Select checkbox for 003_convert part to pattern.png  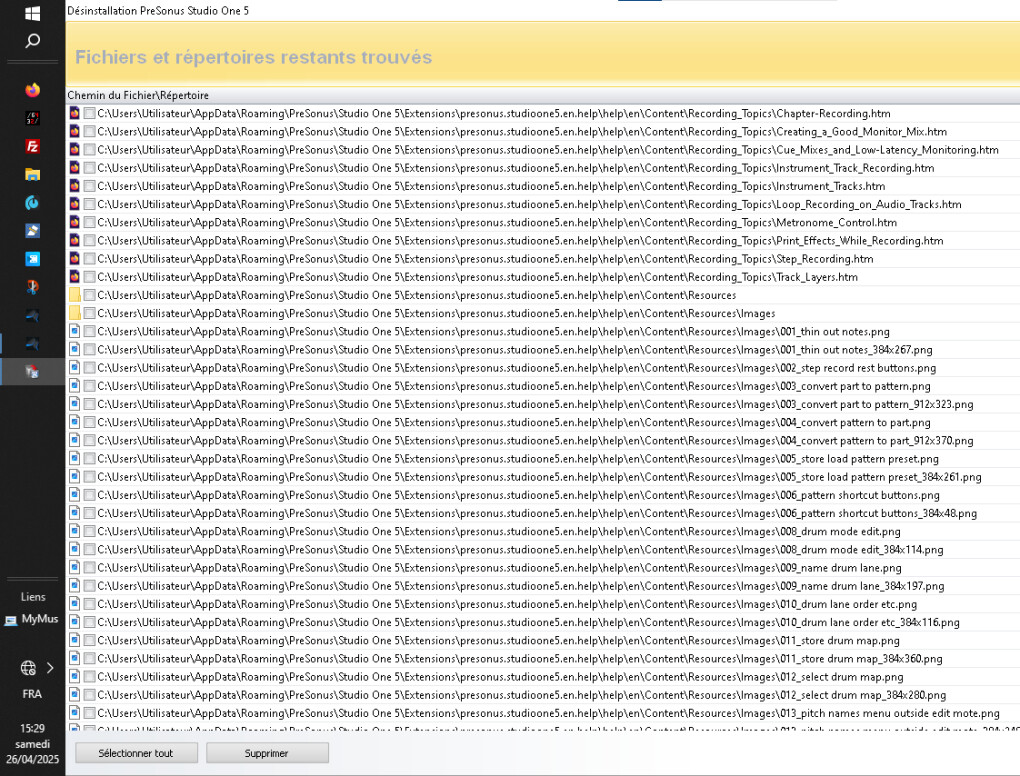tap(90, 386)
